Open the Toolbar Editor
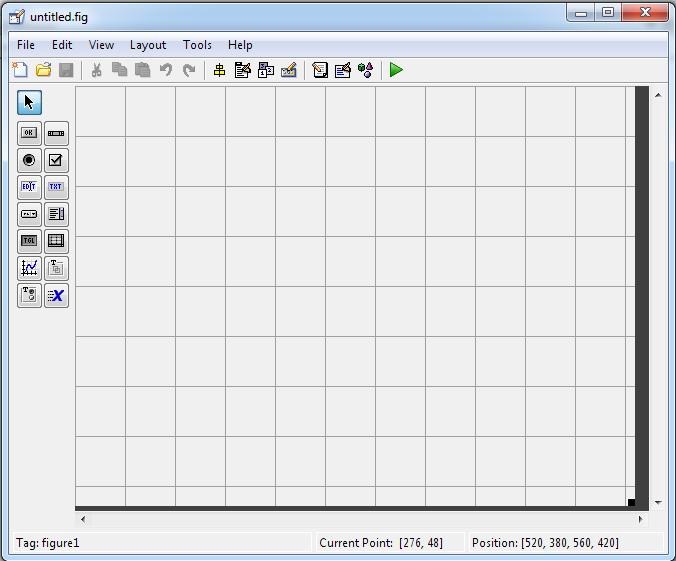Screen dimensions: 676x561 289,70
